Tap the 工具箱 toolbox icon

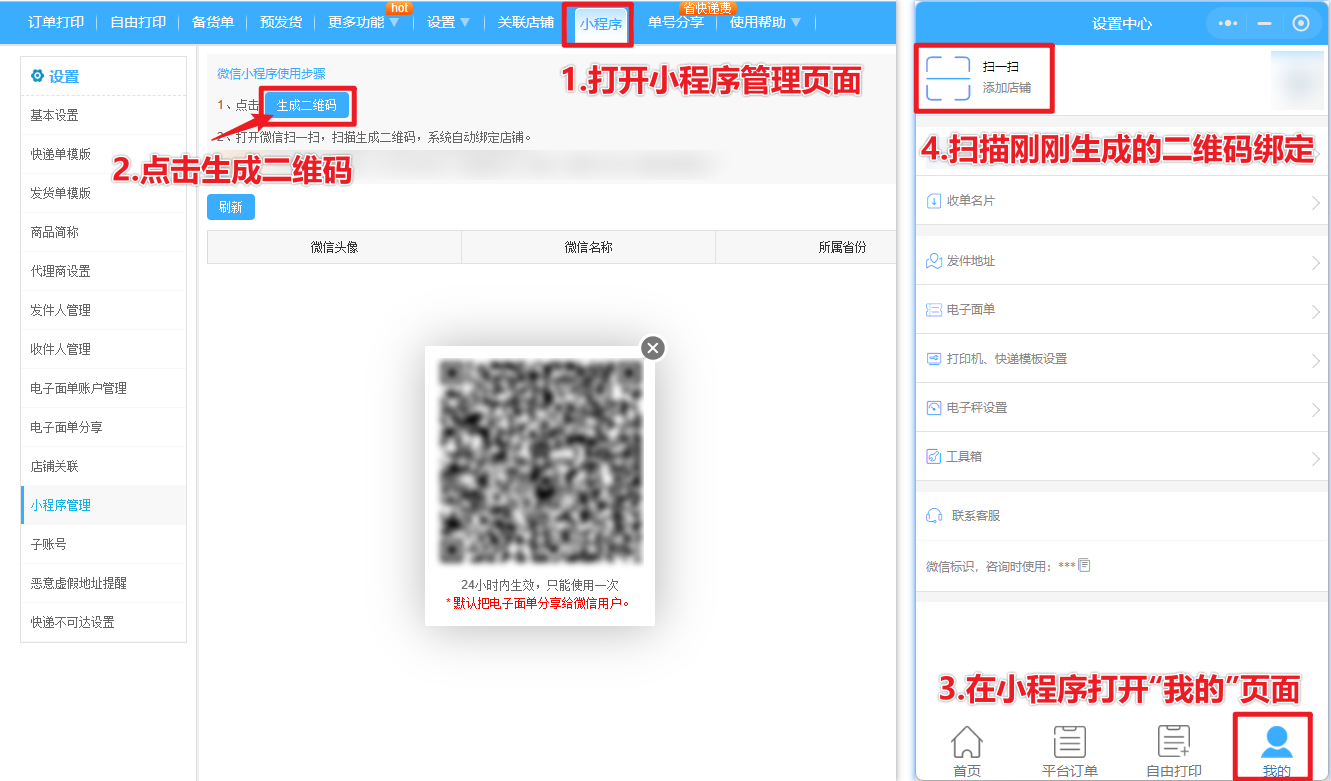click(934, 456)
